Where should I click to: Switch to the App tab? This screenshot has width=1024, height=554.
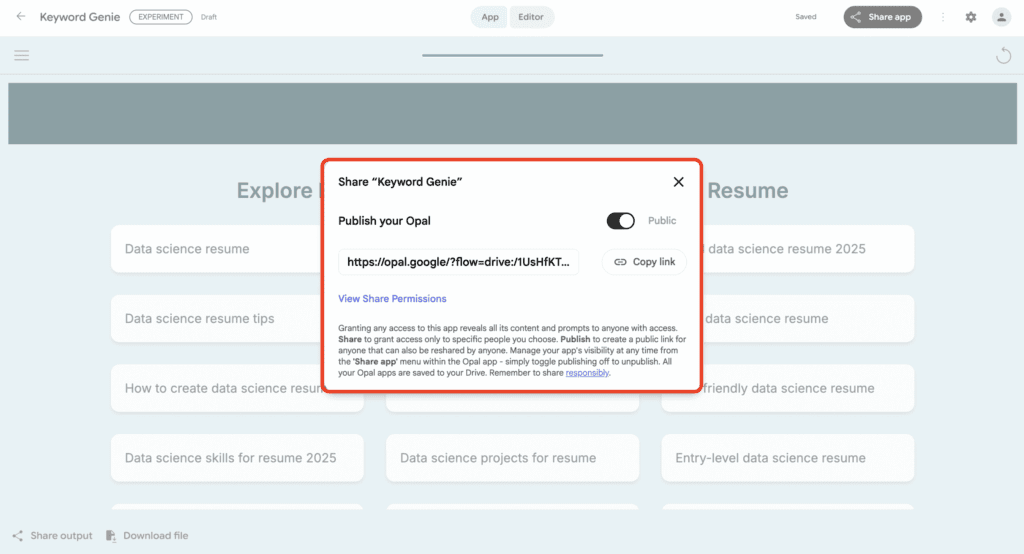pyautogui.click(x=490, y=17)
